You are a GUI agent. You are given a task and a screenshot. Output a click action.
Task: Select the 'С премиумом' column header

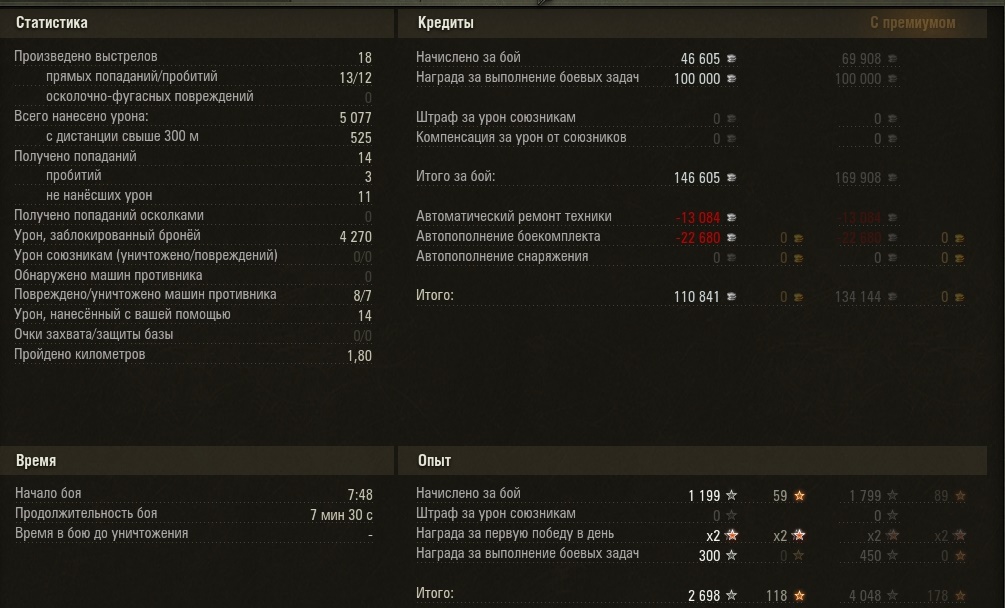click(912, 22)
